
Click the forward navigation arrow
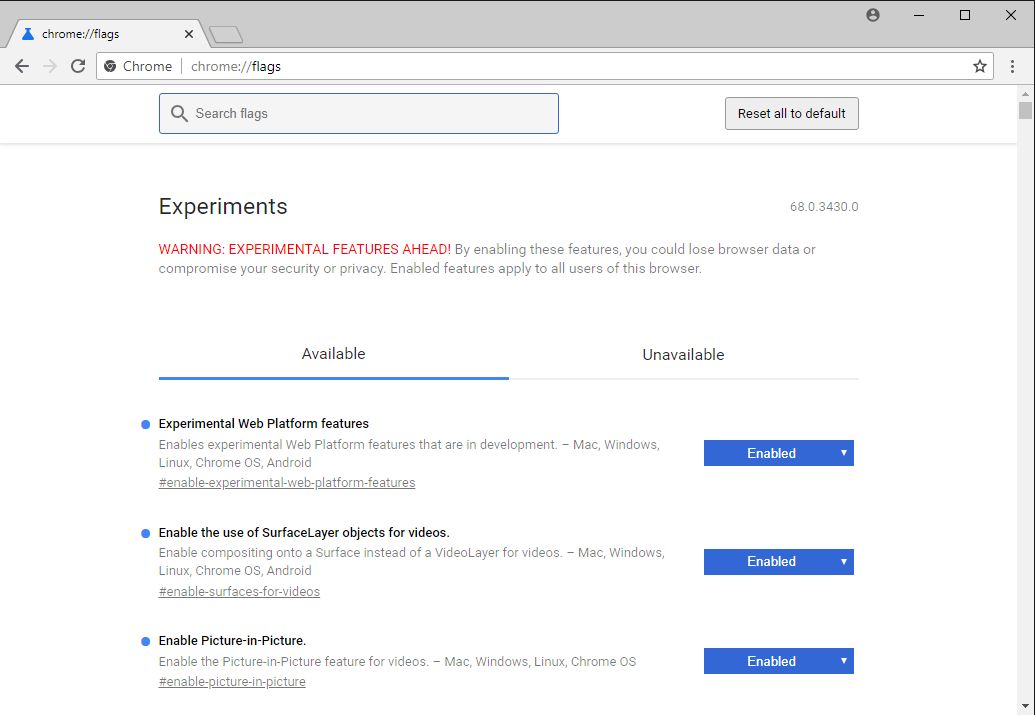tap(50, 66)
